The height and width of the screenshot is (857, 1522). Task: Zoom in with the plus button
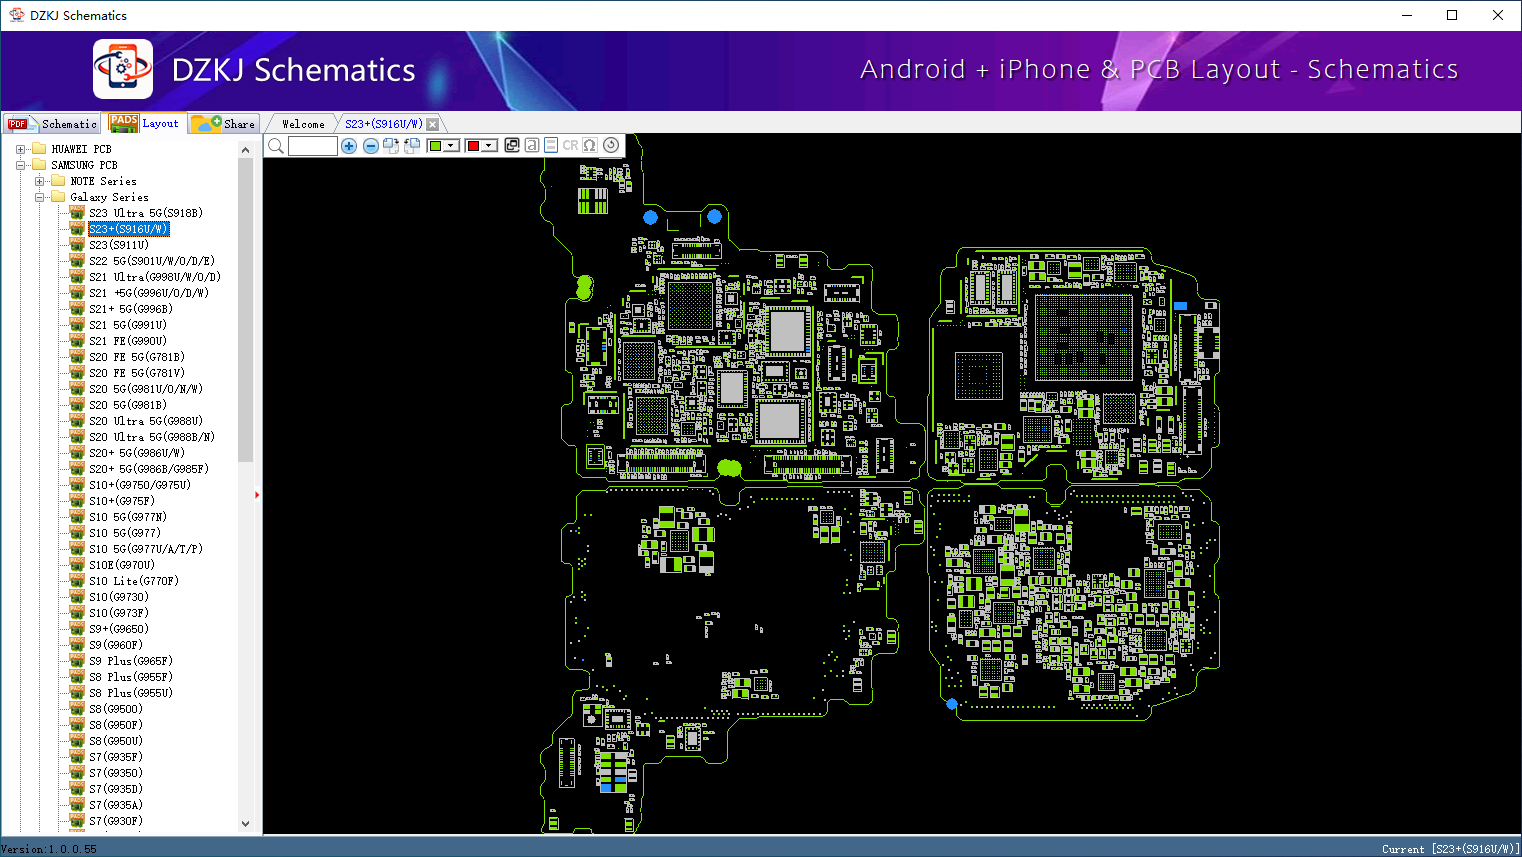349,146
